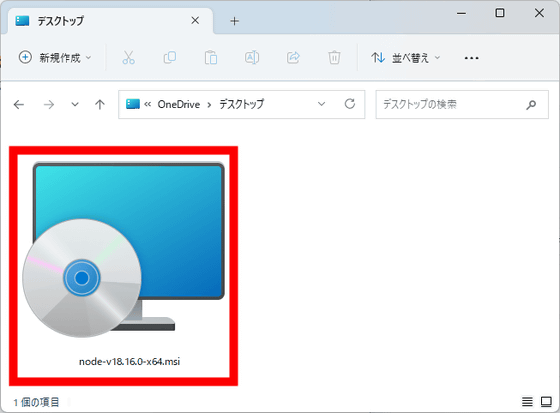
Task: Click the デスクトップの検索 search field
Action: [x=462, y=104]
